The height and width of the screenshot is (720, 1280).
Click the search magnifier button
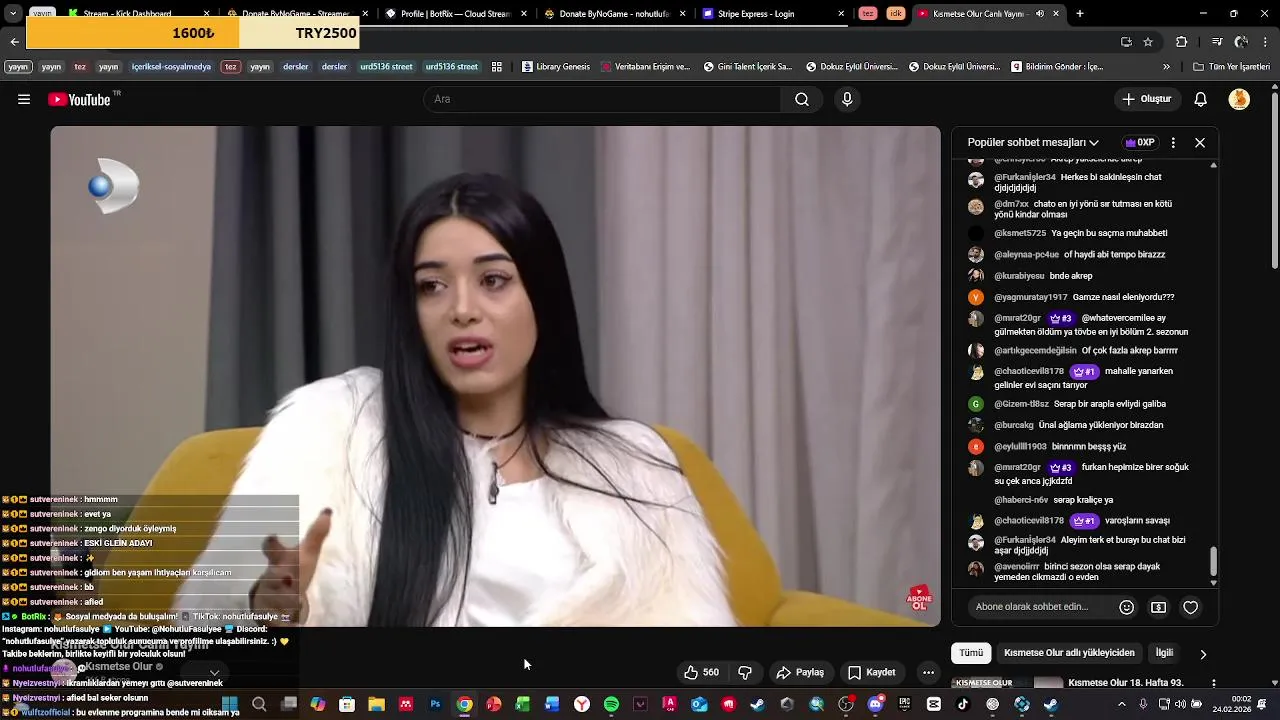tap(802, 99)
